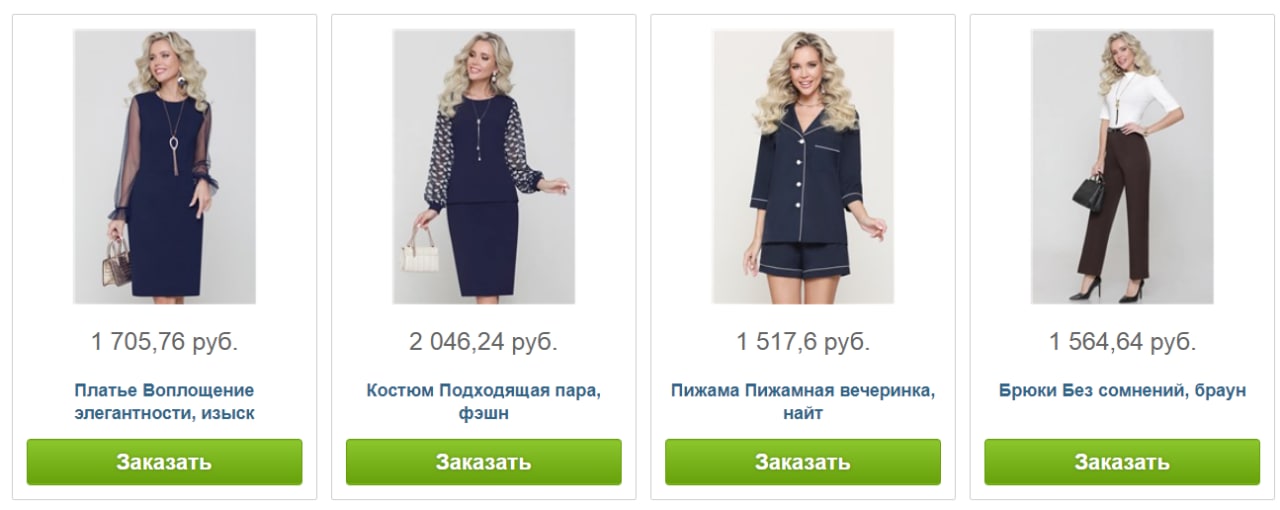1280x510 pixels.
Task: Click the crocodile handbag in dress photo
Action: tap(118, 262)
